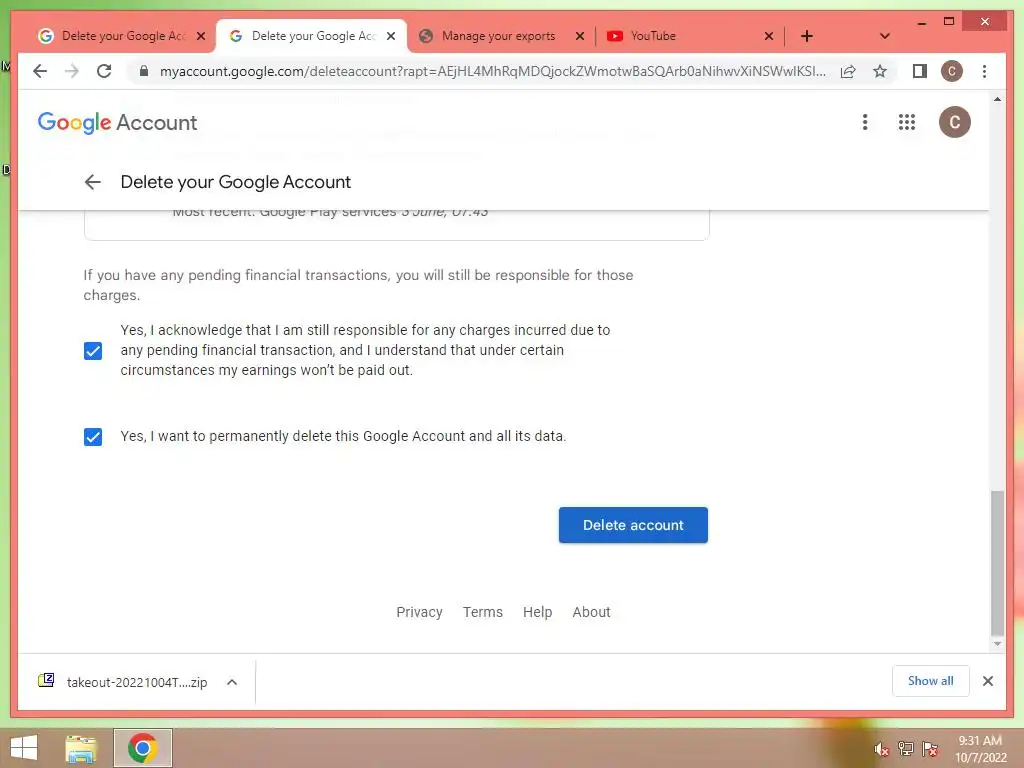The height and width of the screenshot is (768, 1024).
Task: Go back from Delete your Google Account
Action: [x=93, y=182]
